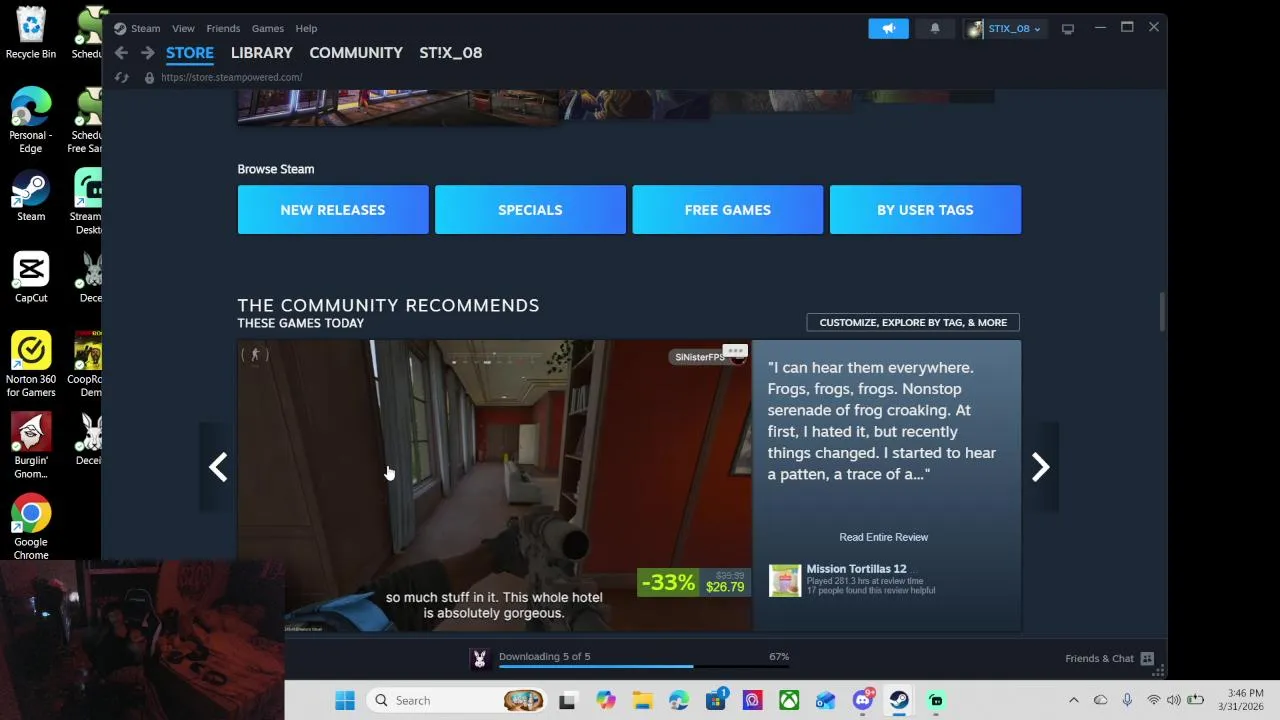Go back with the Steam back arrow
The height and width of the screenshot is (720, 1280).
tap(121, 53)
